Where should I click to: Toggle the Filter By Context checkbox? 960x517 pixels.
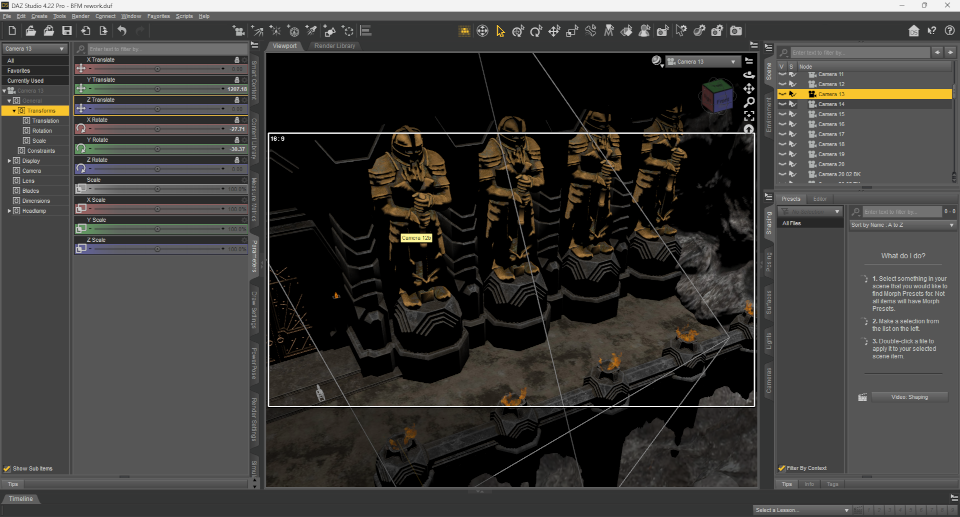(782, 468)
